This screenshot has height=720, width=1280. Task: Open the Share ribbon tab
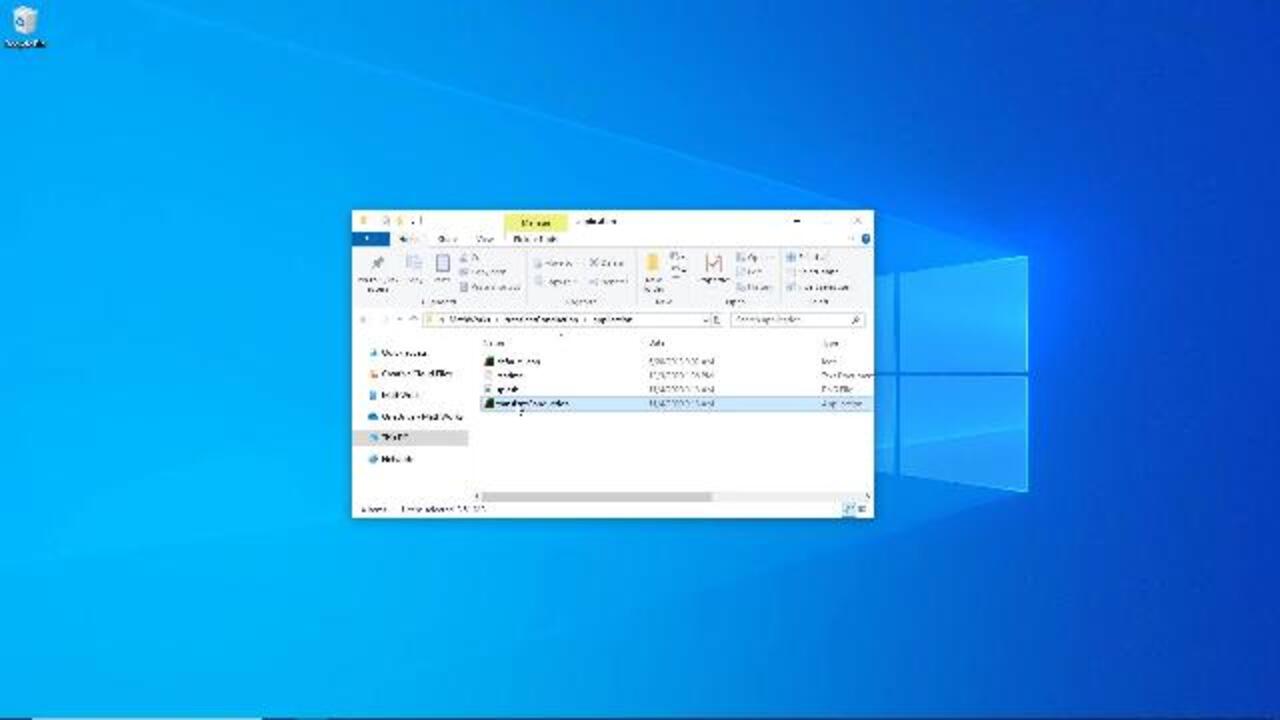[448, 239]
